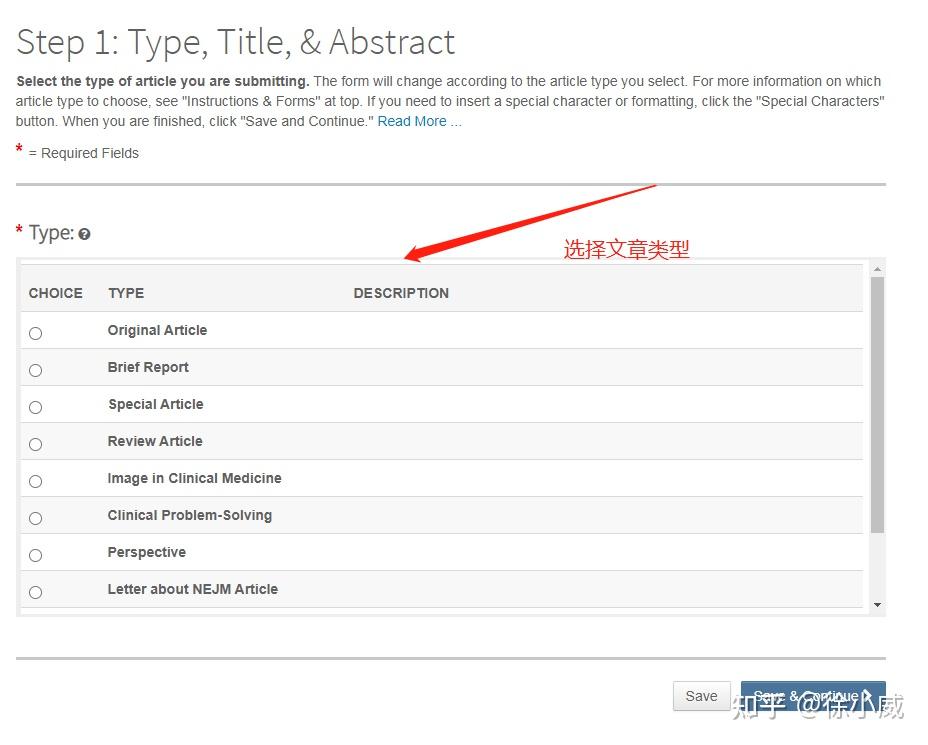The image size is (928, 745).
Task: Select Review Article as the type
Action: click(x=36, y=444)
